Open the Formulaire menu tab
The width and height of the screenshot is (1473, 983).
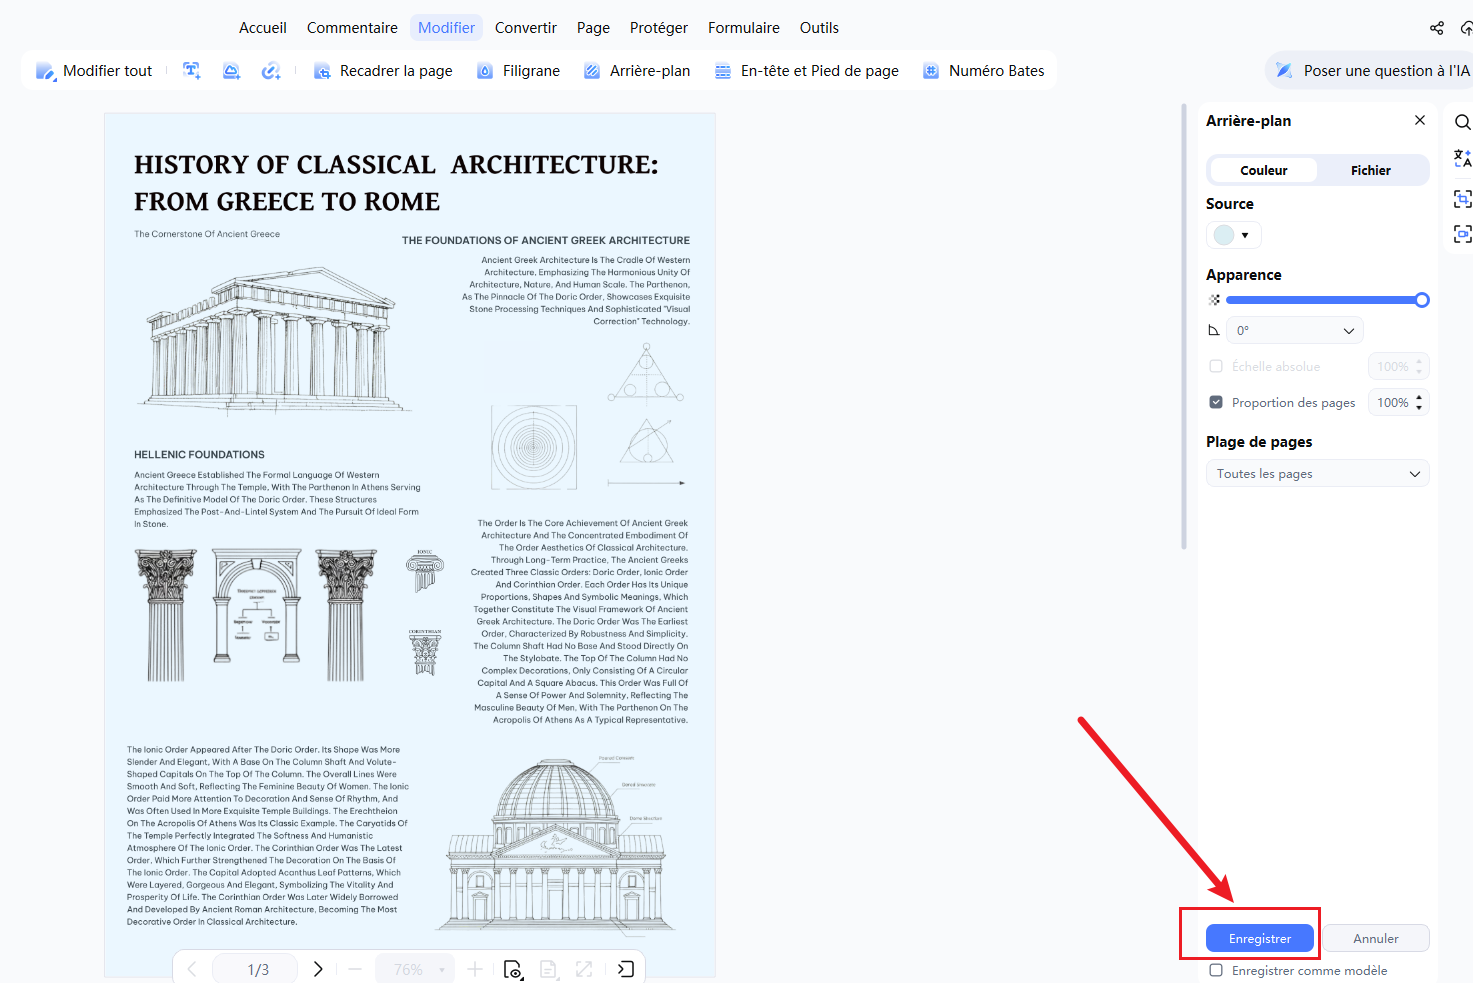(x=744, y=28)
